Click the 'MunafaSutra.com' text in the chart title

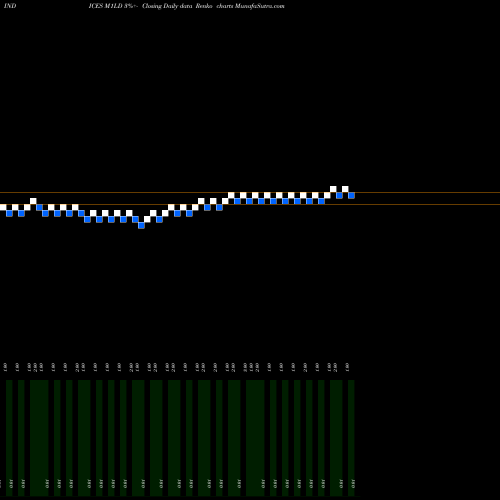[260, 6]
